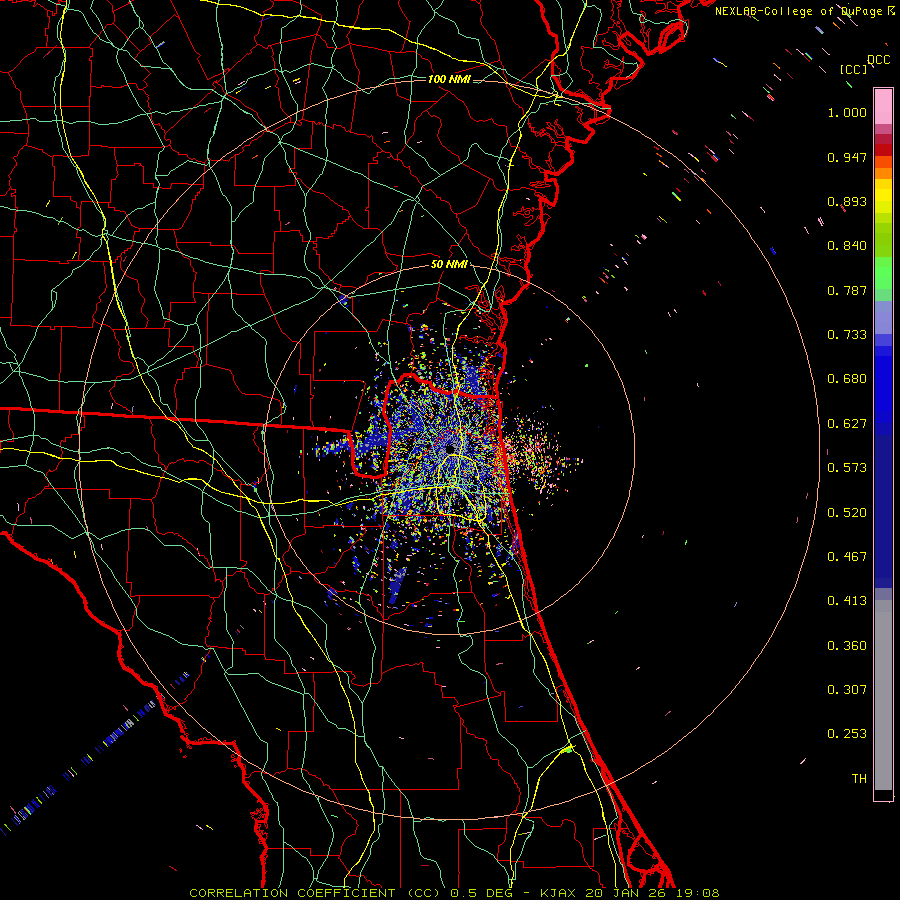Screen dimensions: 900x900
Task: Pick the pink swatch at the color bar top
Action: tap(883, 107)
